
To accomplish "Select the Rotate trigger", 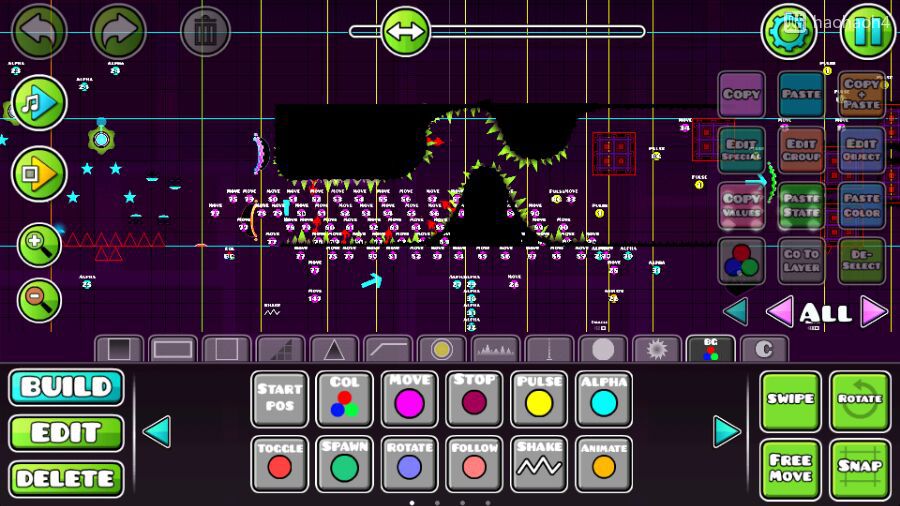I will coord(409,464).
